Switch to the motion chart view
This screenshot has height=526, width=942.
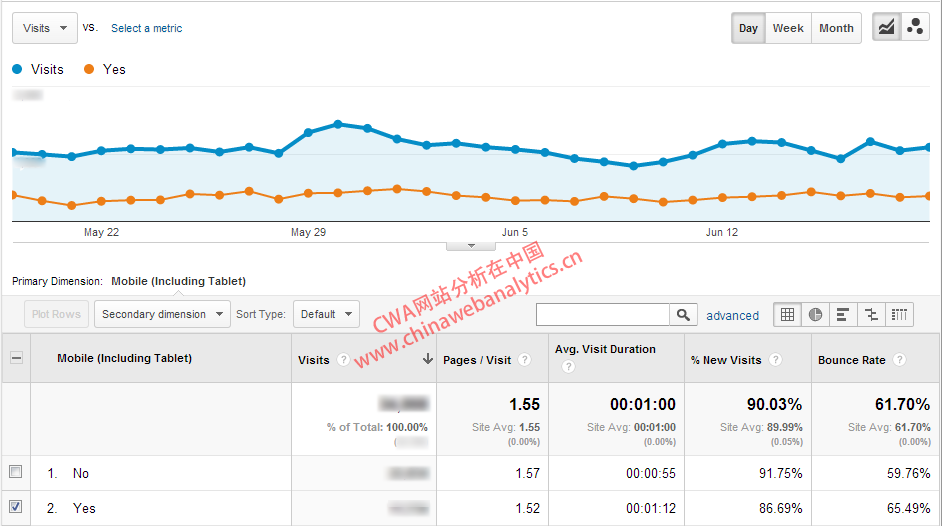coord(914,28)
